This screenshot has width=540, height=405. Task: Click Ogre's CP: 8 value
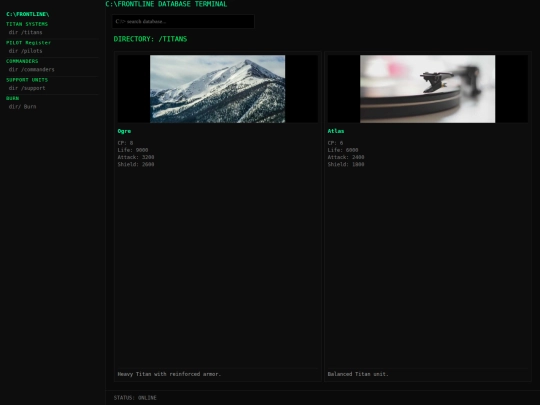pyautogui.click(x=125, y=143)
